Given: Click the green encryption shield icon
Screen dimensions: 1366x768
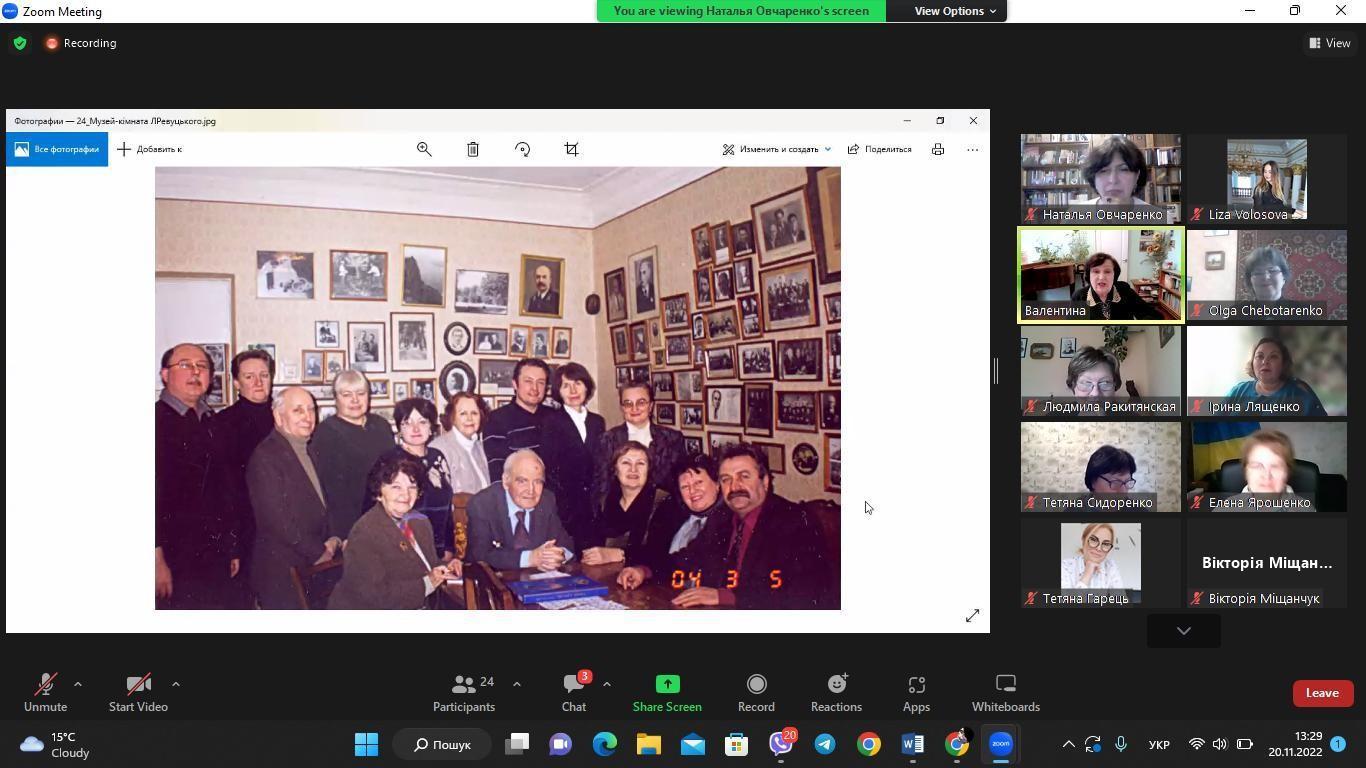Looking at the screenshot, I should [20, 43].
